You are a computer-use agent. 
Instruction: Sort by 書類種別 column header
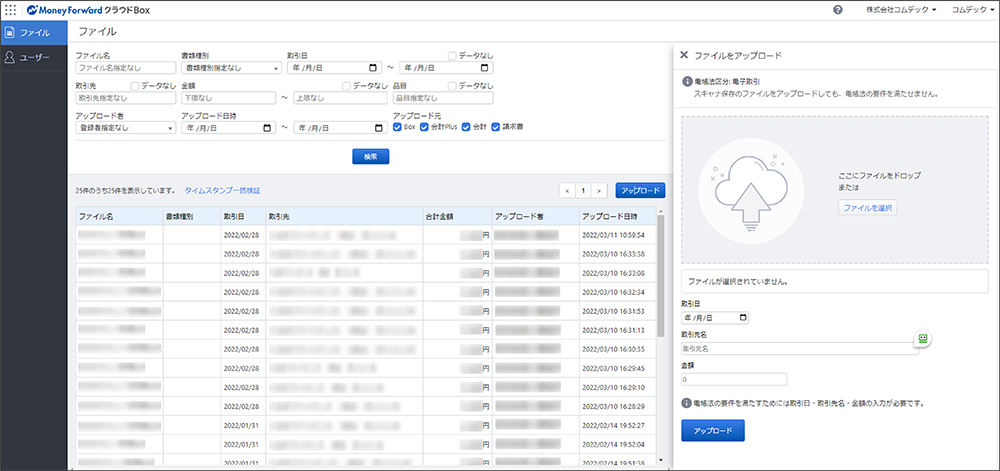pos(191,217)
